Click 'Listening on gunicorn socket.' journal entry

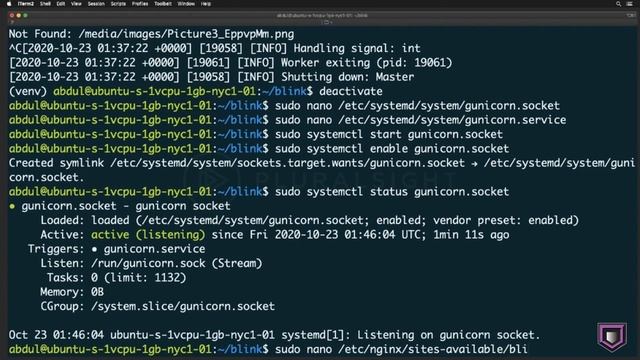(449, 335)
